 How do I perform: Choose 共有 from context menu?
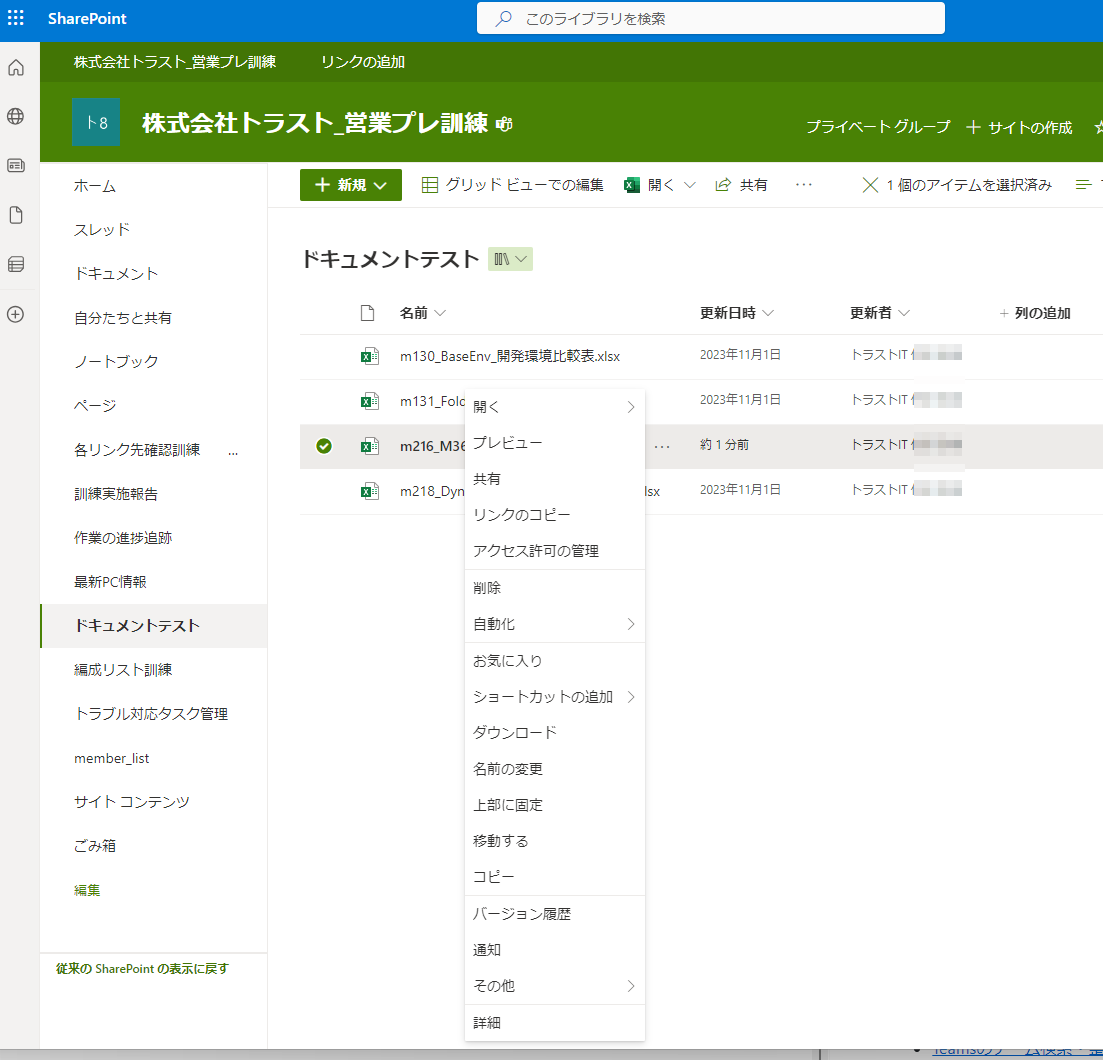tap(554, 479)
